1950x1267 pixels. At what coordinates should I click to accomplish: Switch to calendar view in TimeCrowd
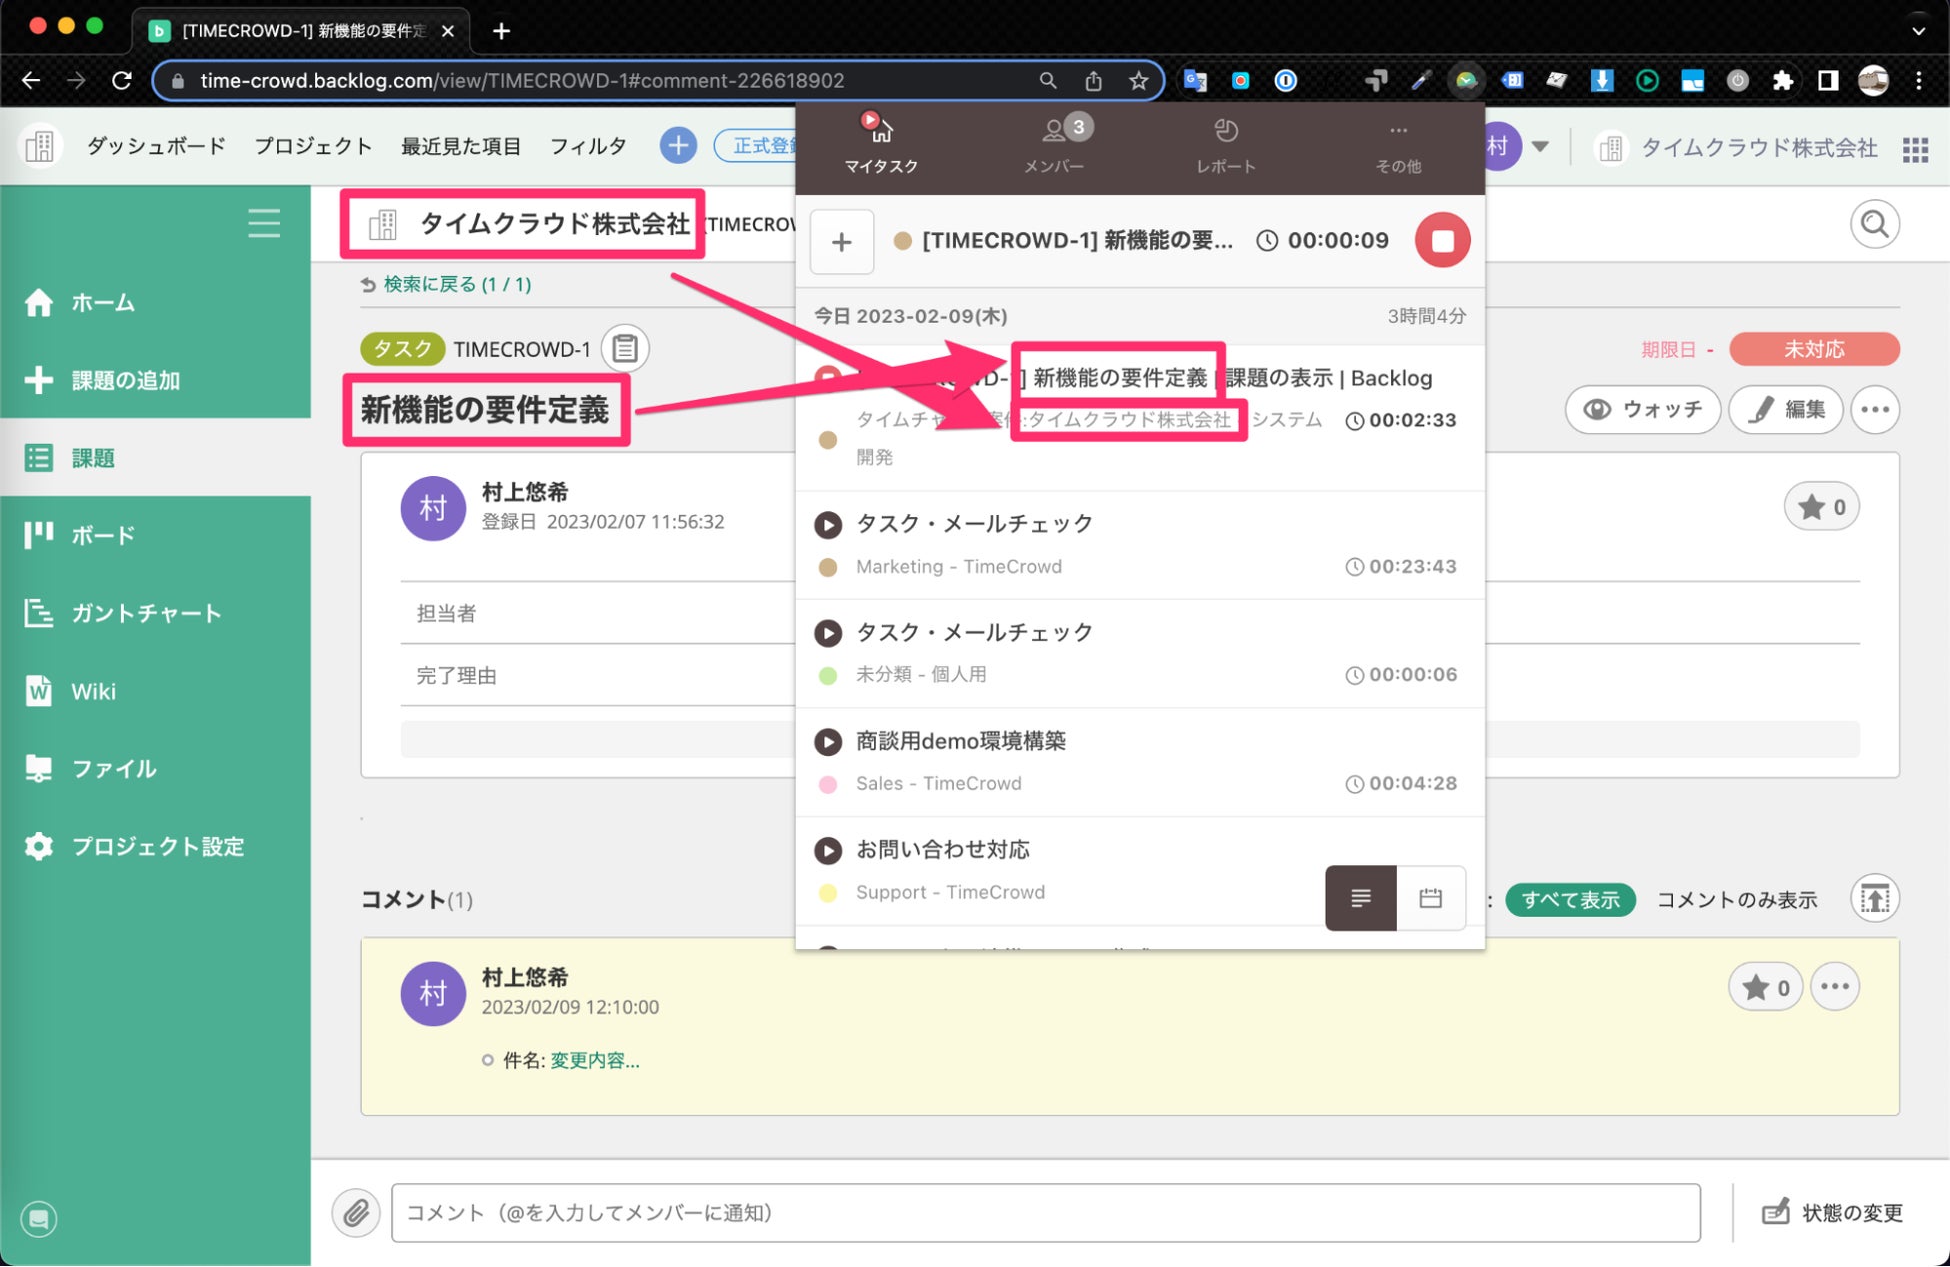point(1430,898)
